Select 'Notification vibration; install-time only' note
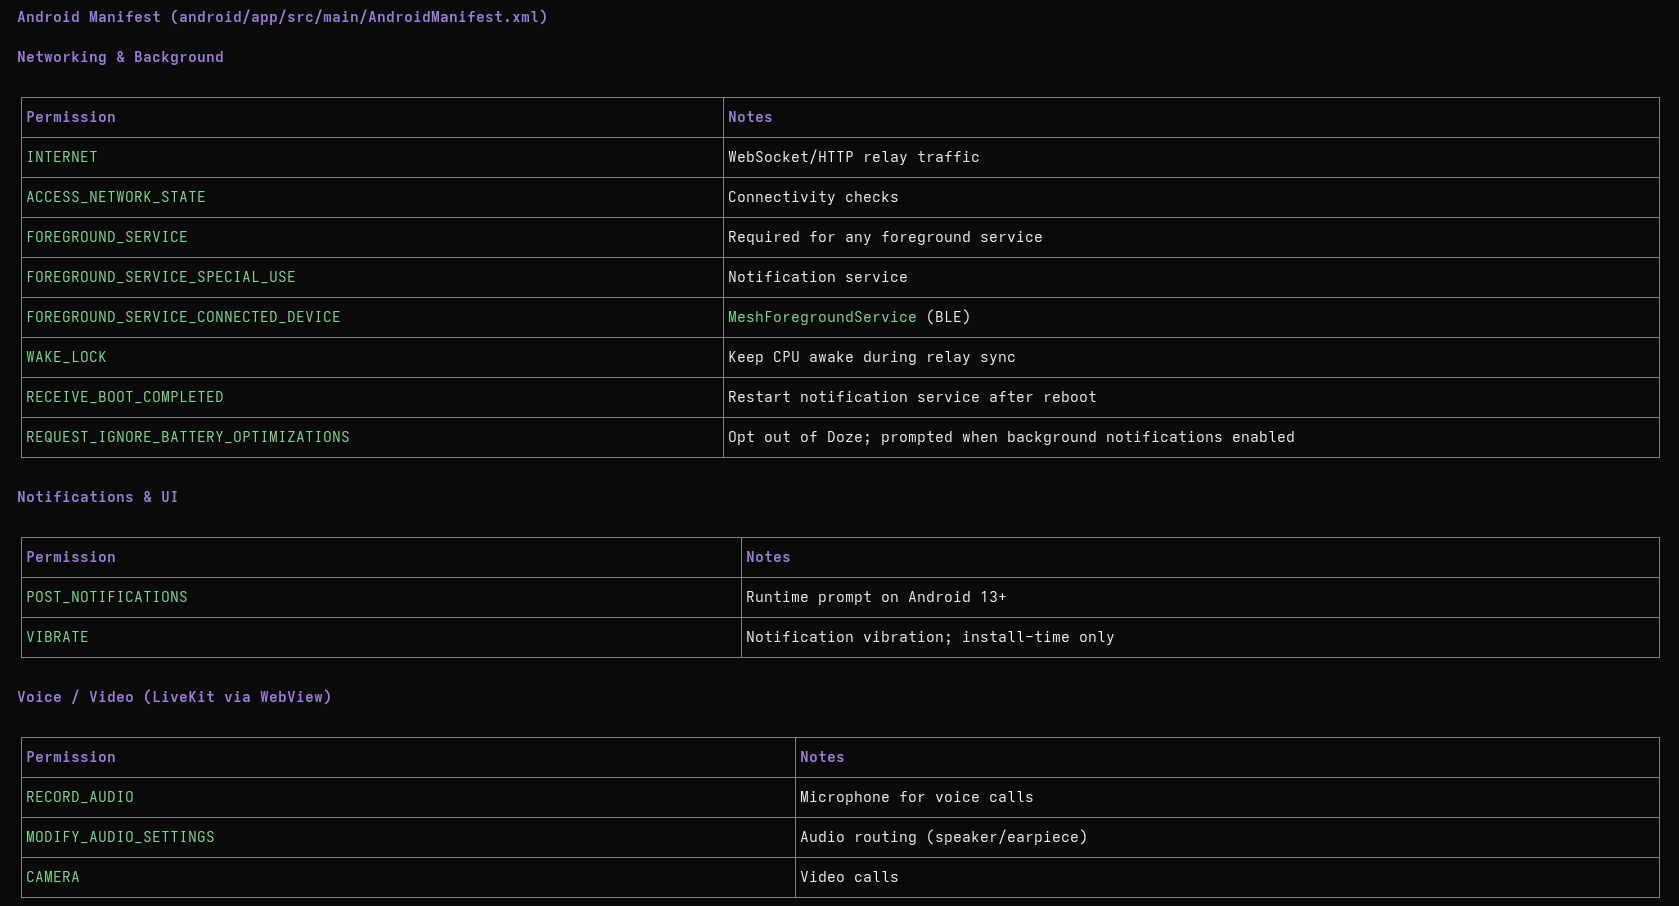The image size is (1679, 906). click(930, 637)
